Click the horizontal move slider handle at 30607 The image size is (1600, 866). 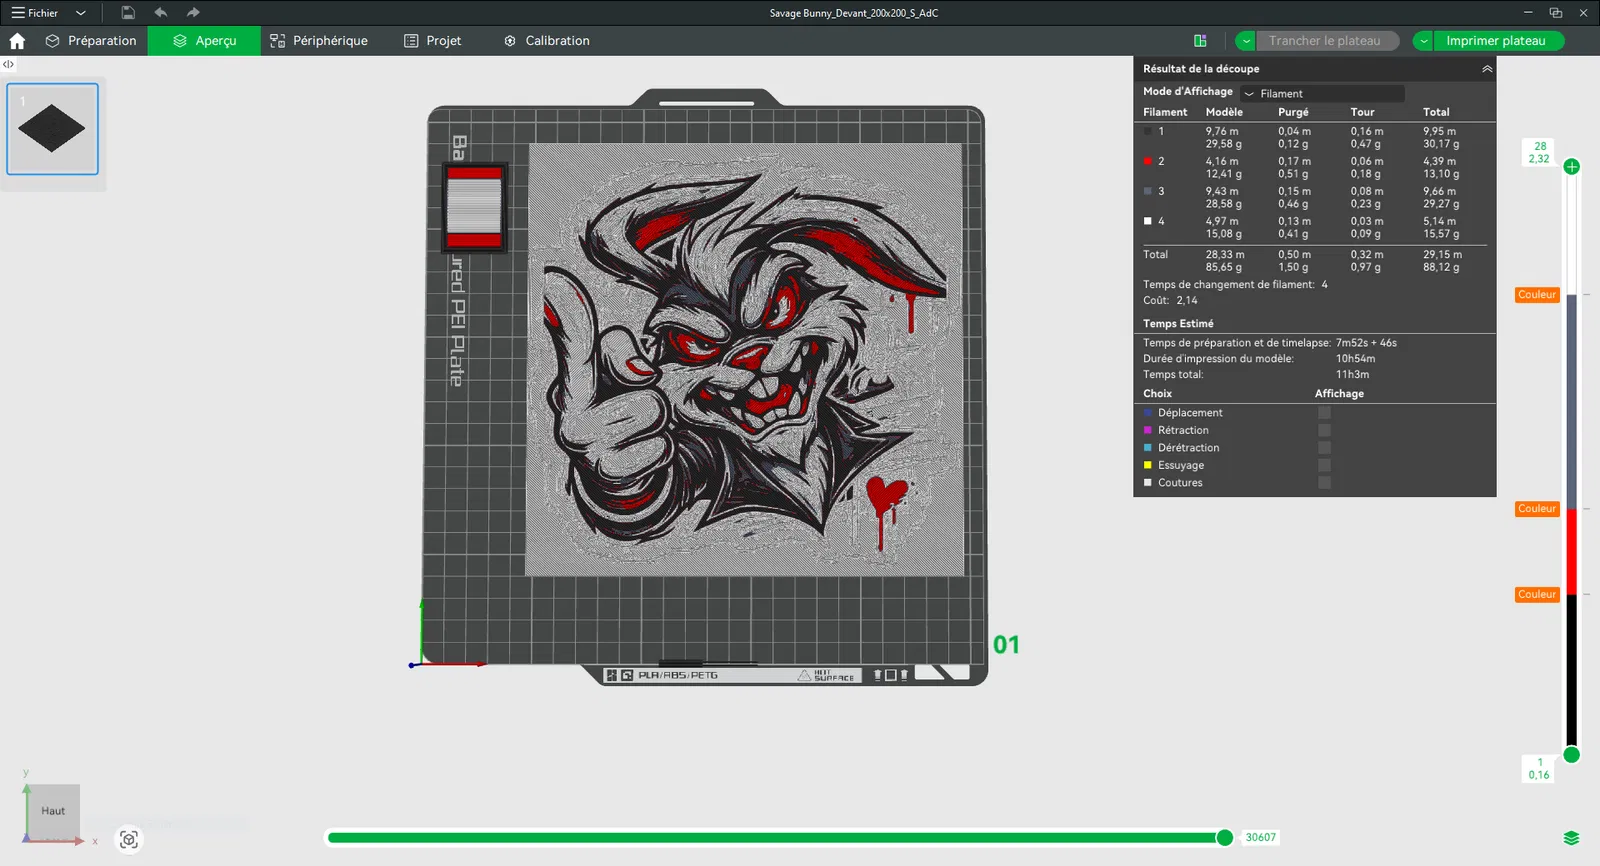(x=1224, y=838)
